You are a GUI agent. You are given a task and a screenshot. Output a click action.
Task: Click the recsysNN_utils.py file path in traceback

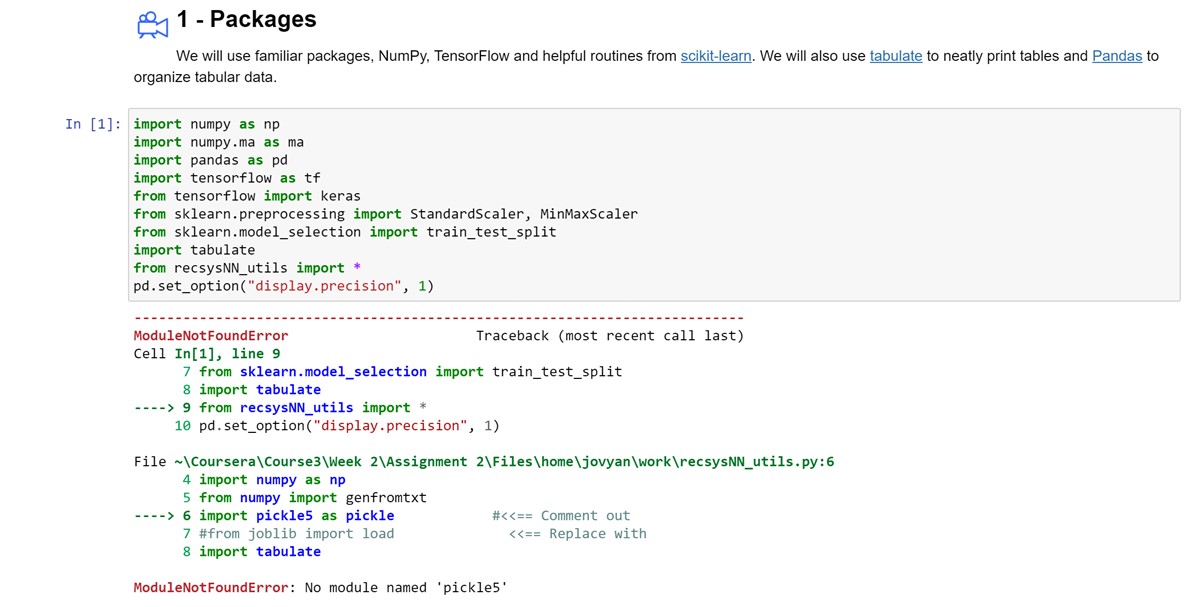[x=484, y=462]
